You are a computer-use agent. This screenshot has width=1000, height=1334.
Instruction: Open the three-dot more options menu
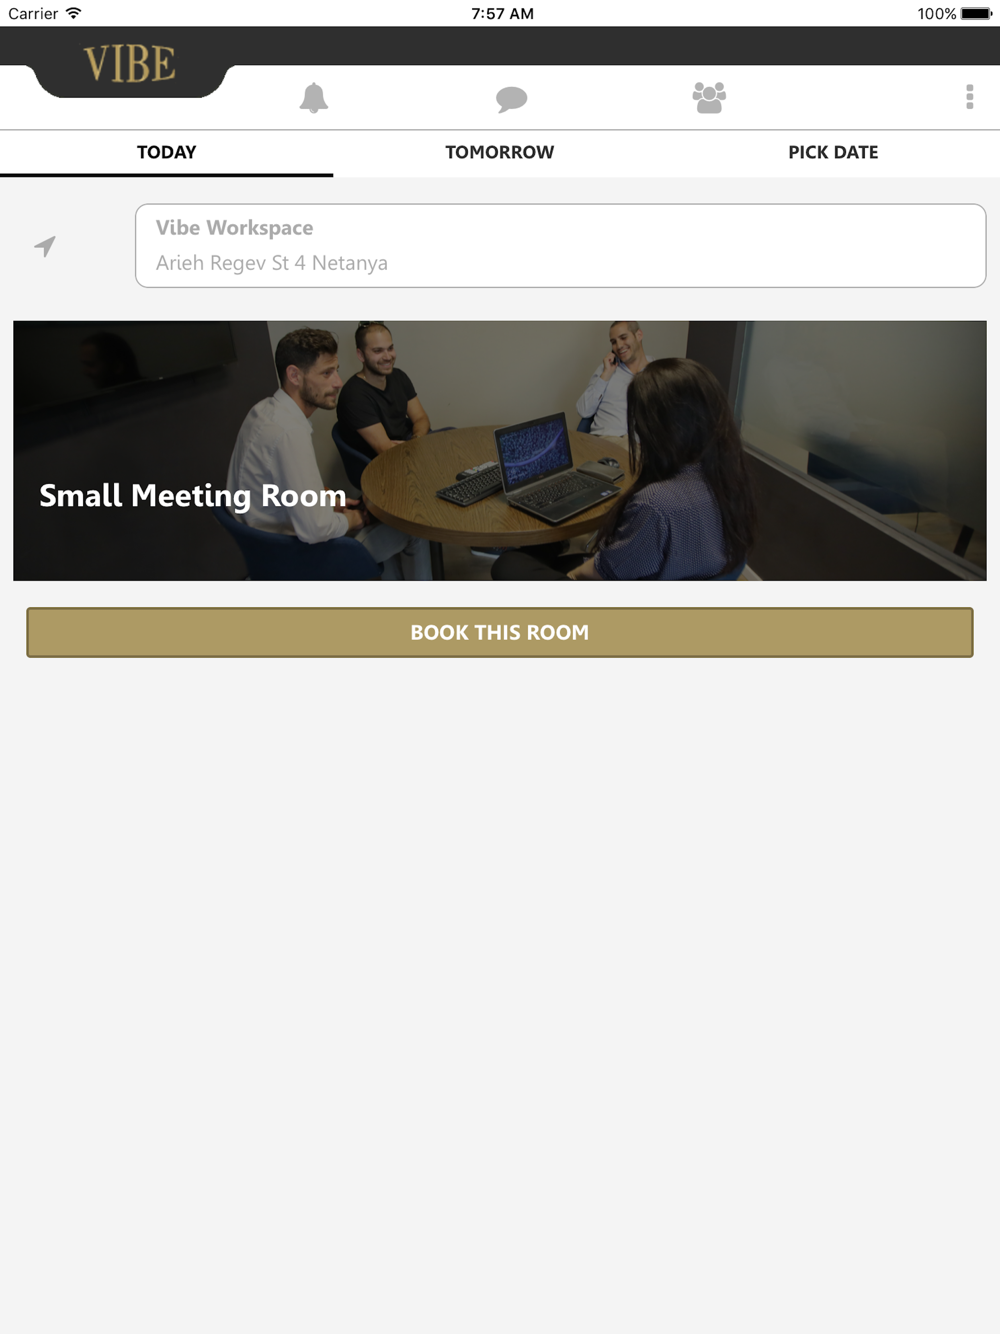(969, 97)
